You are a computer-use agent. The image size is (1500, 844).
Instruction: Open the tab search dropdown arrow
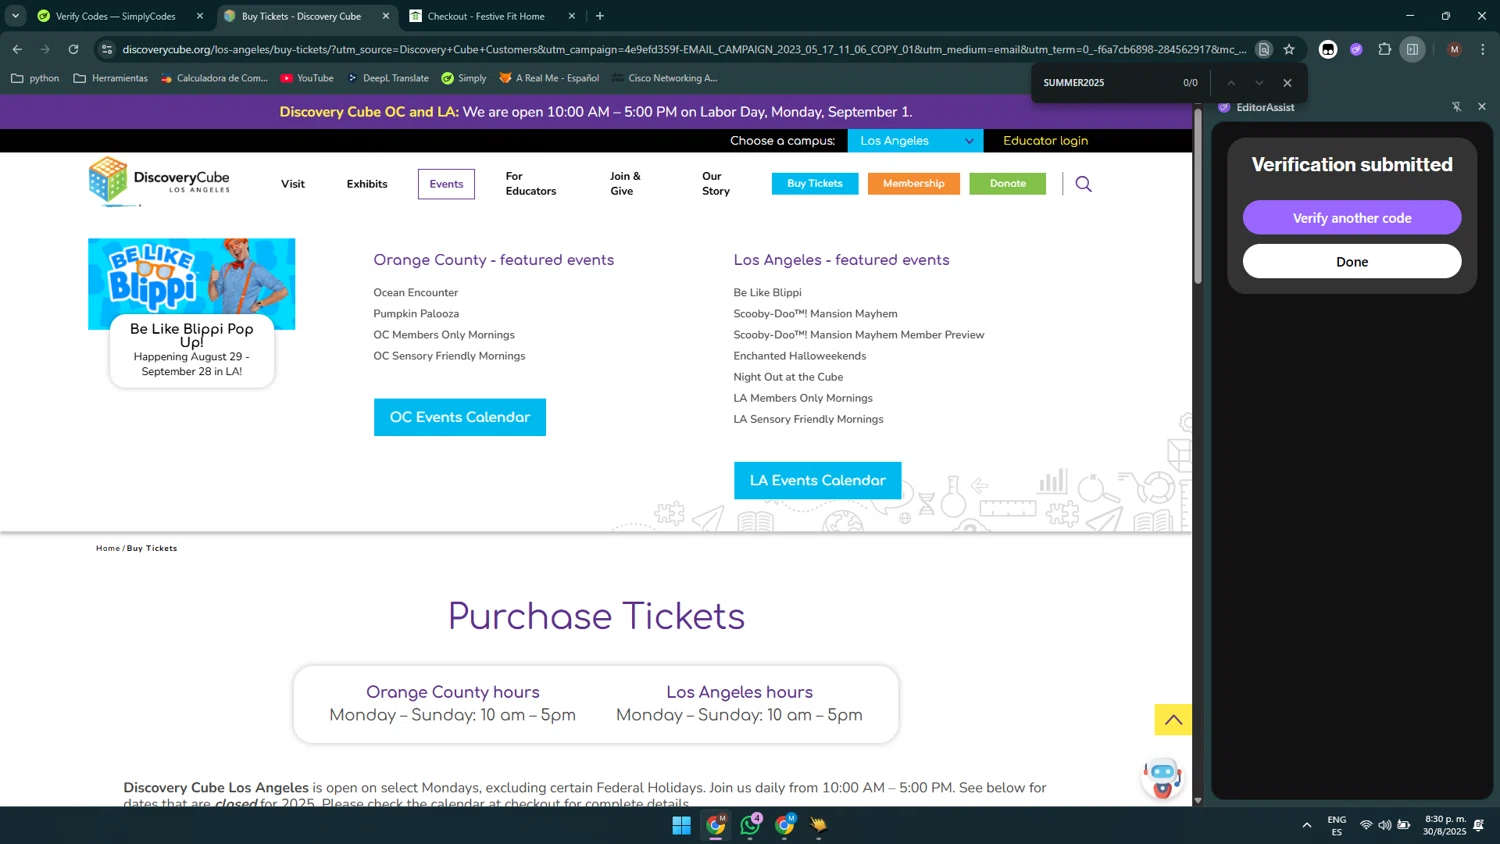click(x=15, y=16)
